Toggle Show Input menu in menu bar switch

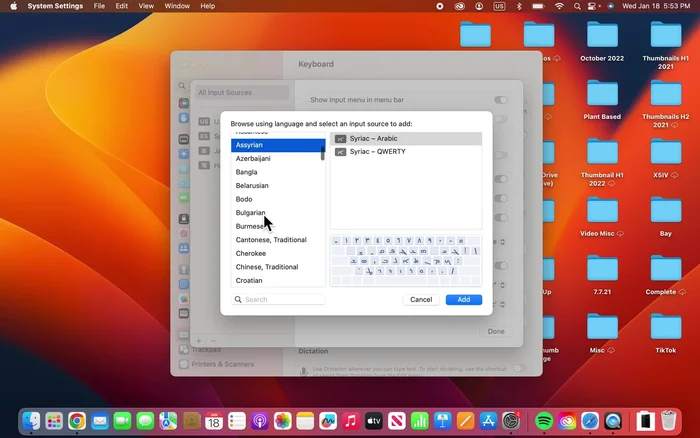[500, 100]
